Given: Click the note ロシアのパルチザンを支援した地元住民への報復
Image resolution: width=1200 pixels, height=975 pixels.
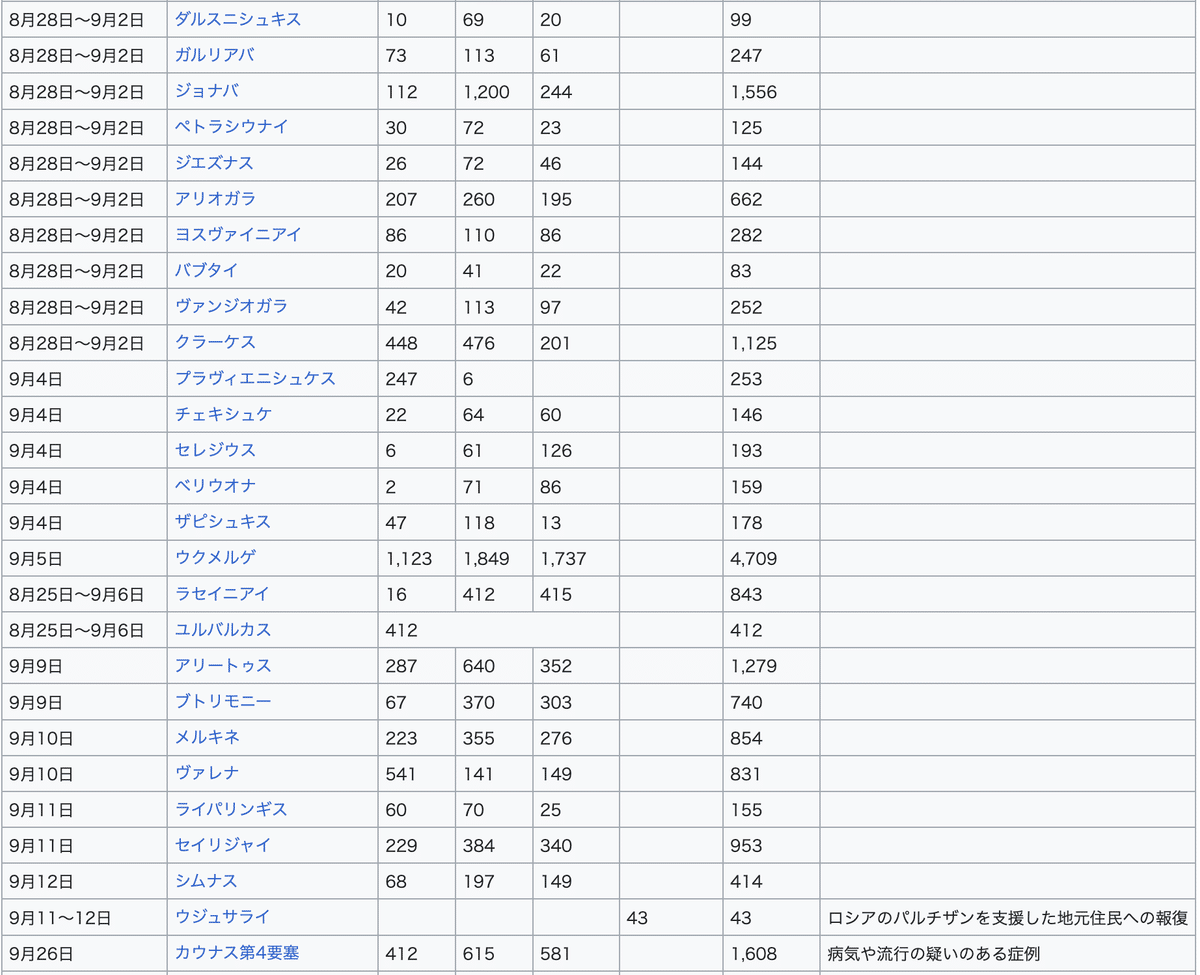Looking at the screenshot, I should (1008, 918).
